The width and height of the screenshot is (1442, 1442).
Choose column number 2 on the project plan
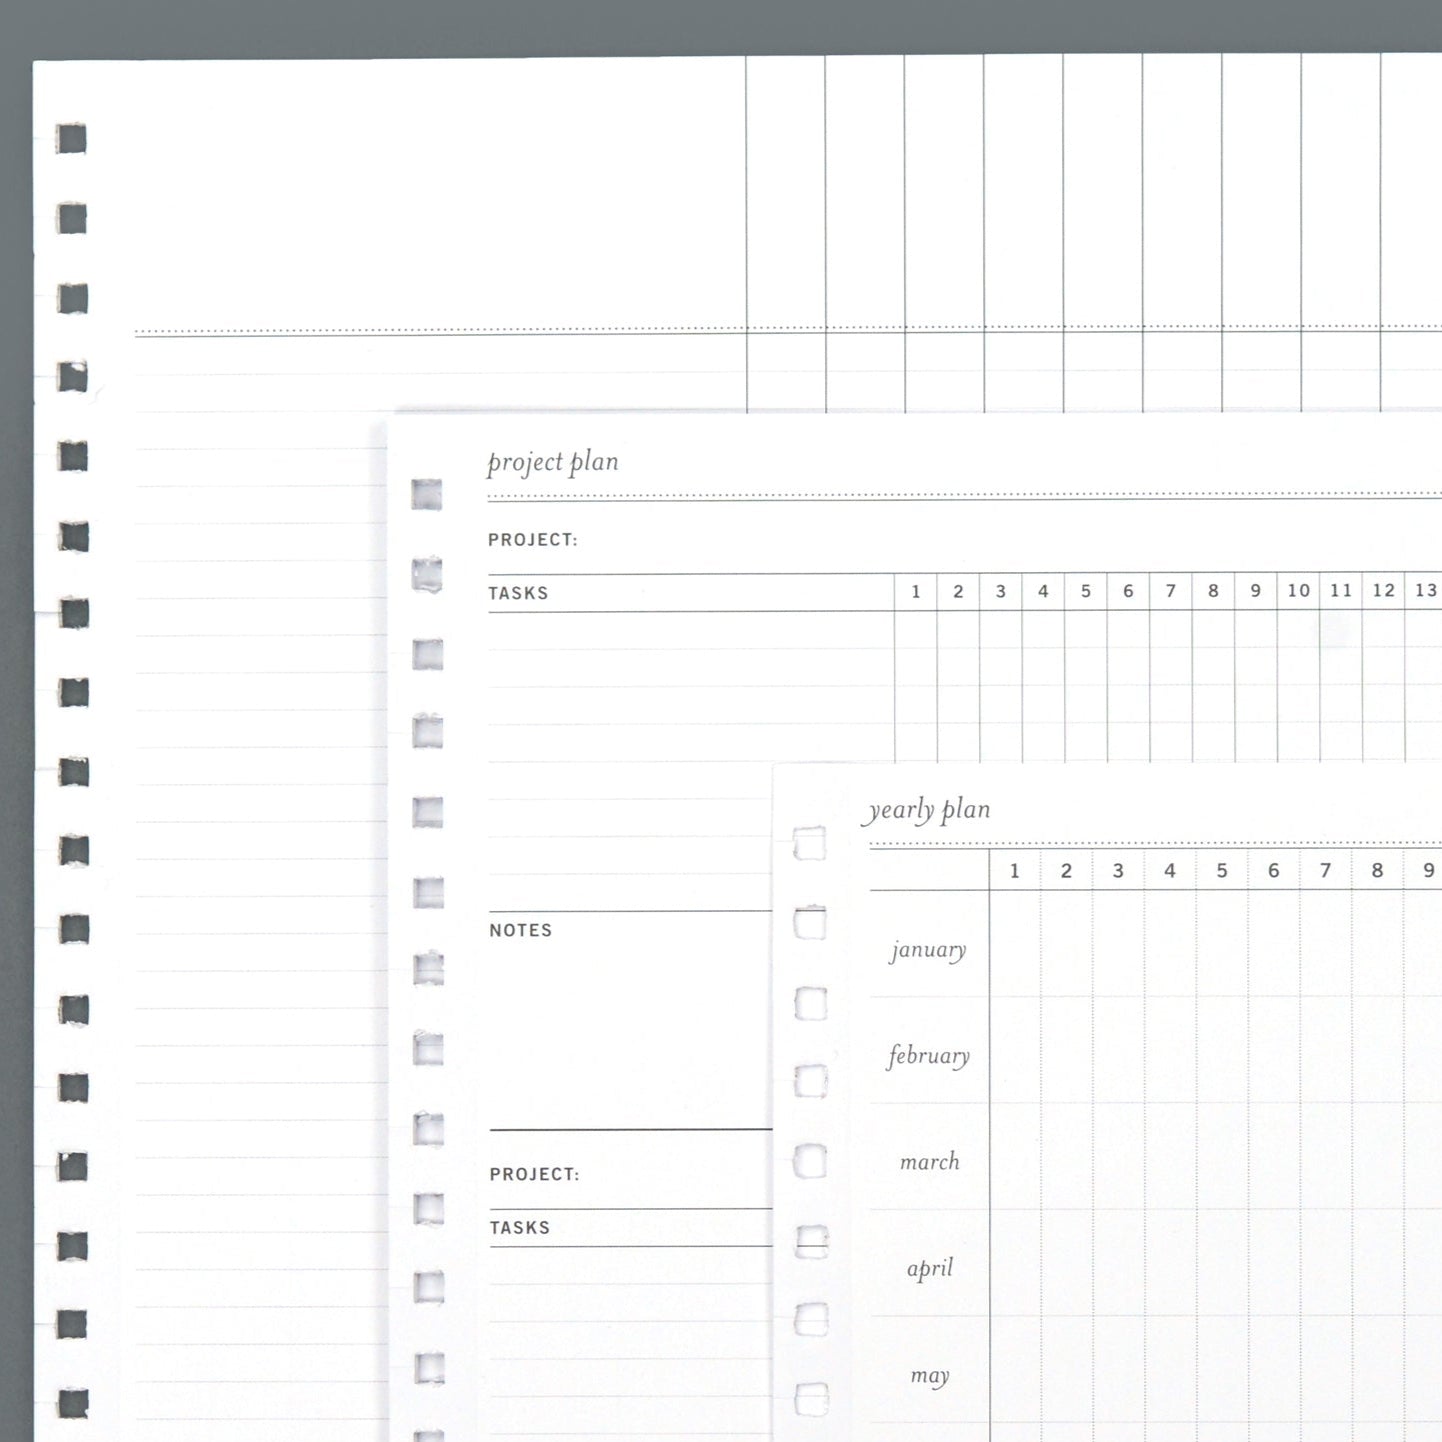tap(958, 591)
